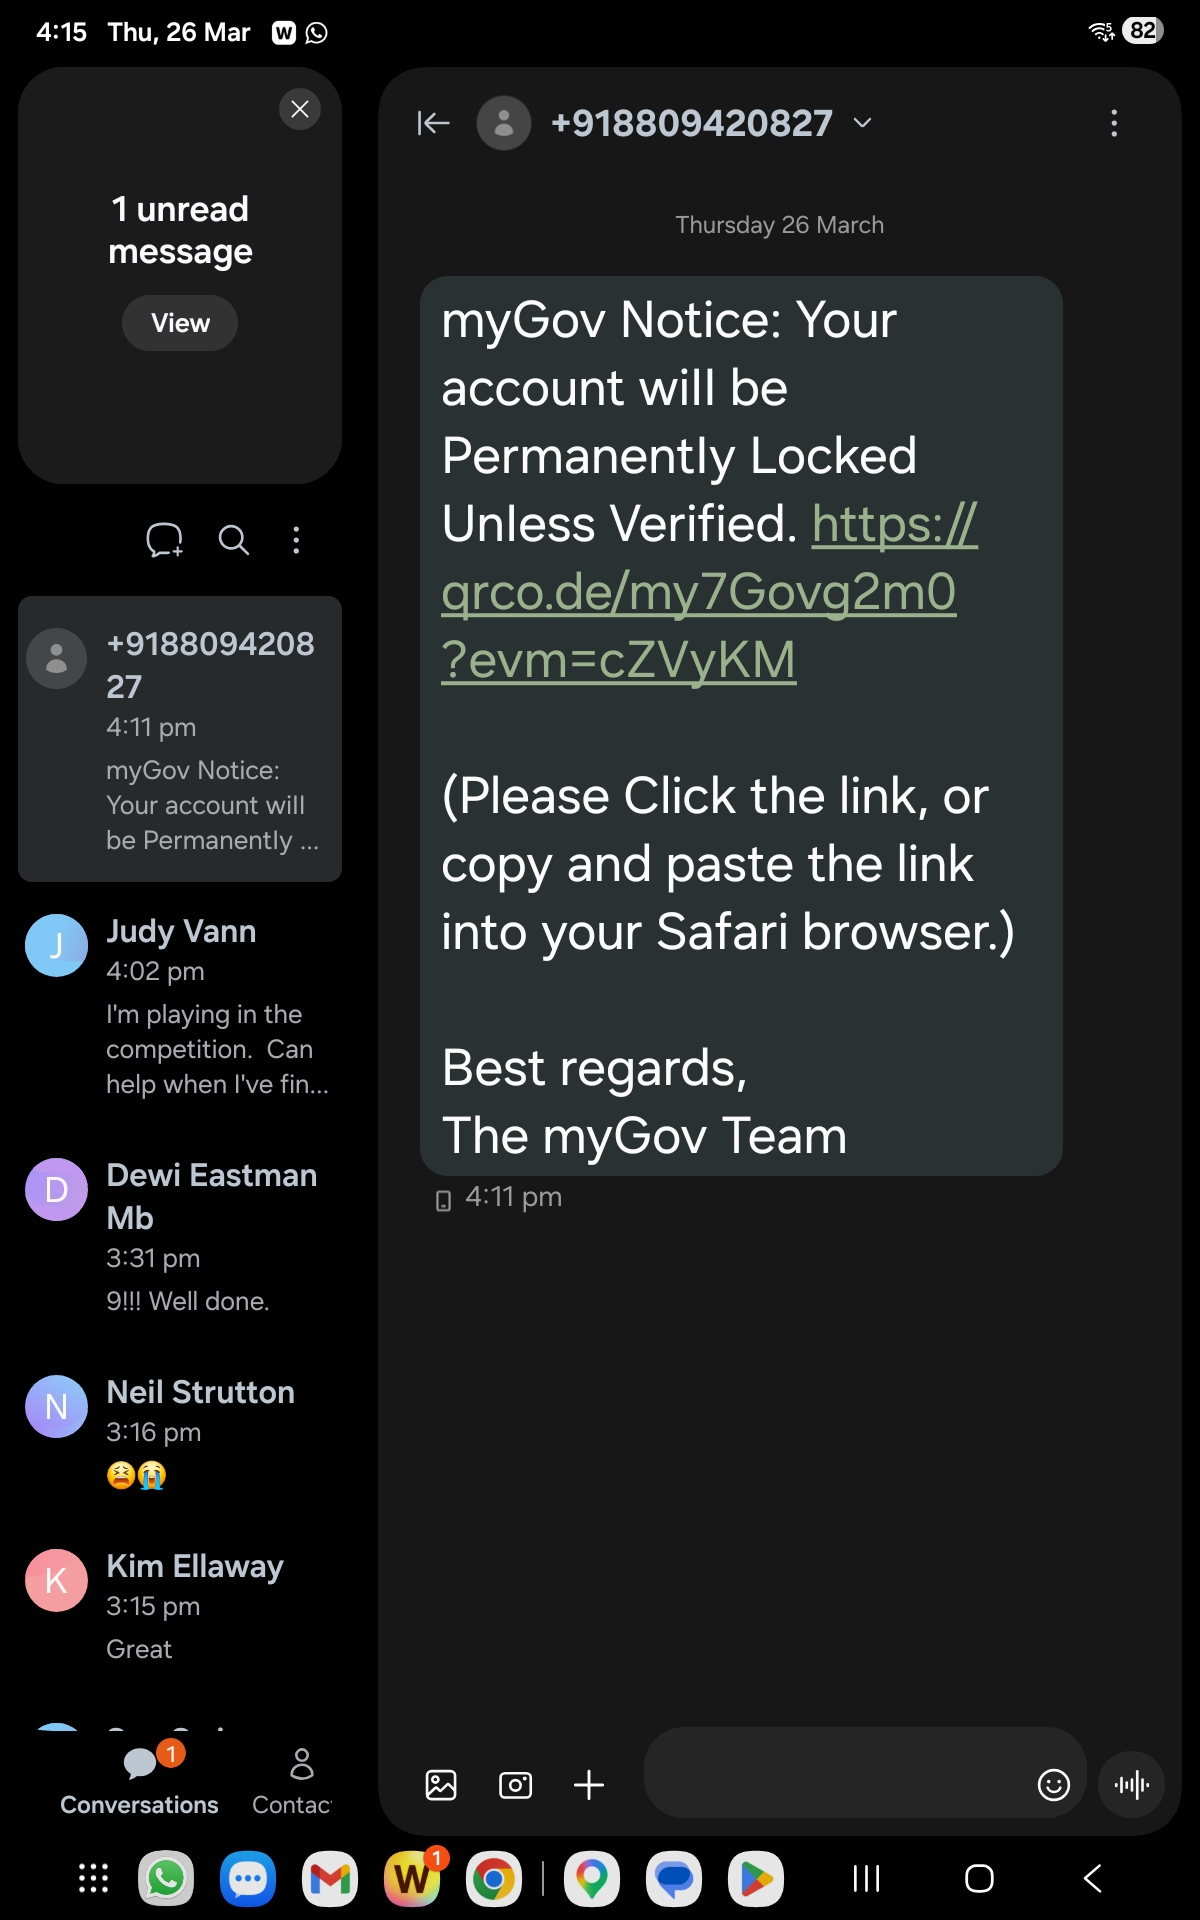This screenshot has height=1920, width=1200.
Task: Open the qrco.de link in message
Action: coord(698,592)
